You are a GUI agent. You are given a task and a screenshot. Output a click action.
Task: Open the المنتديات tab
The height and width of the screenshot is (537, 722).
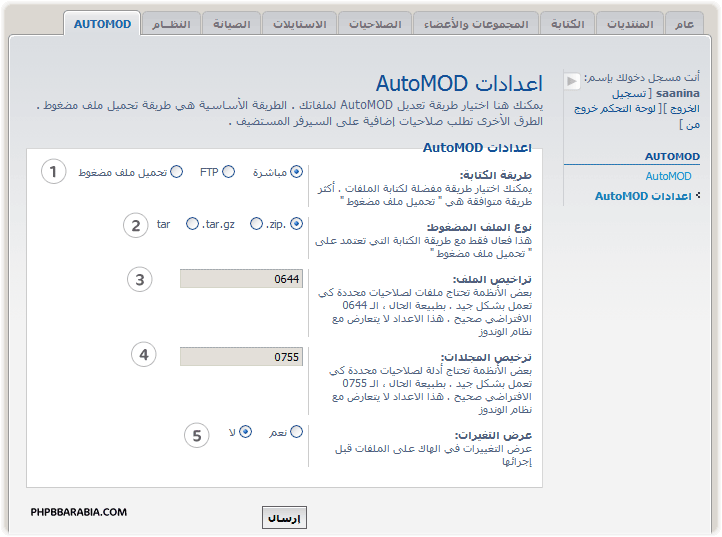(630, 24)
